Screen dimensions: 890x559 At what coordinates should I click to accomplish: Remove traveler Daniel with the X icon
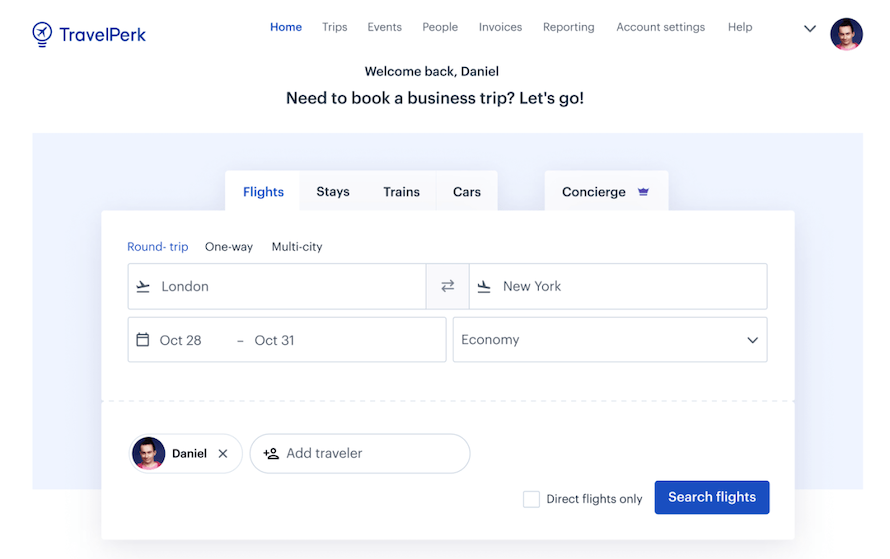(223, 454)
